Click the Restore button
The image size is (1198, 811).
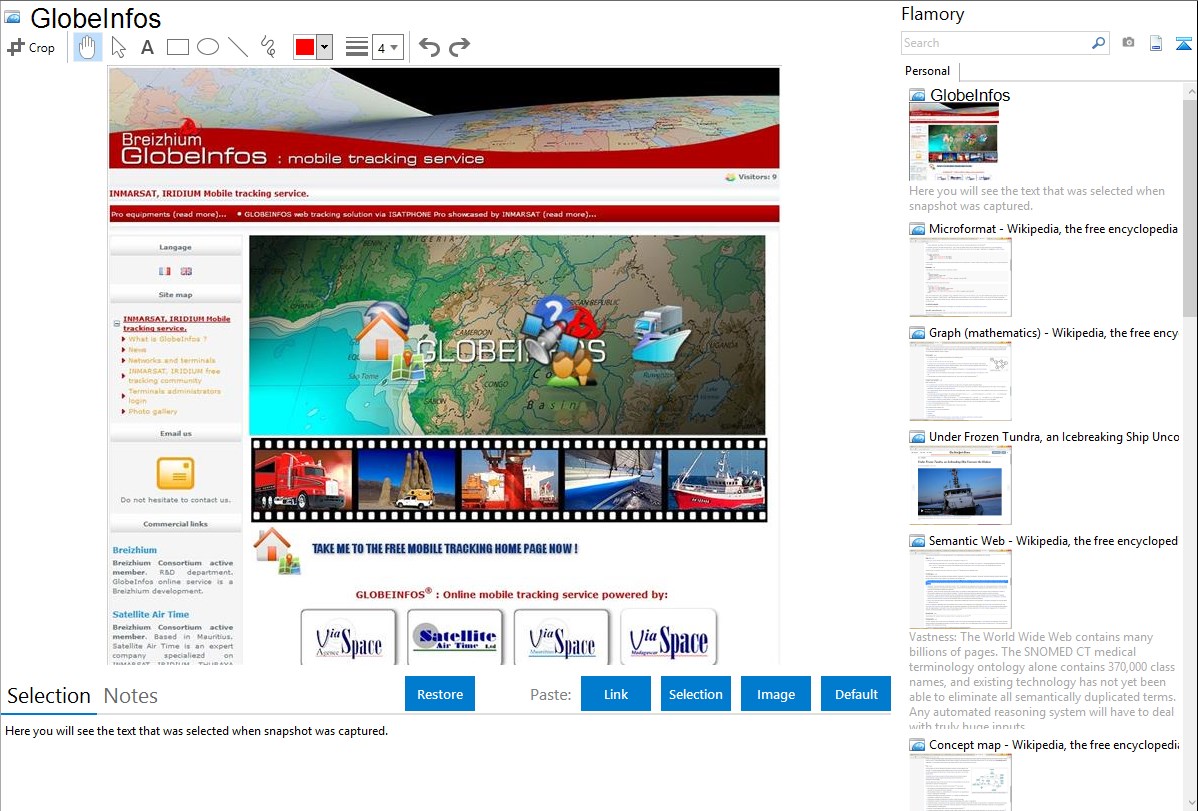(440, 694)
